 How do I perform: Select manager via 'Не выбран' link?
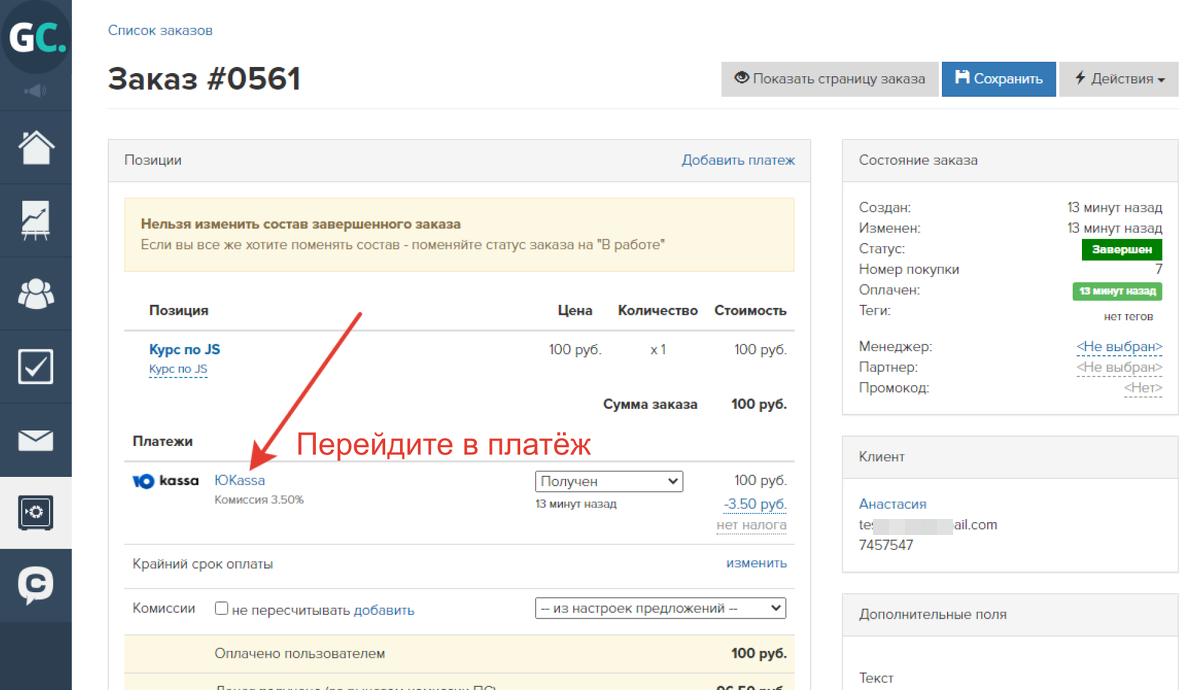click(1119, 347)
